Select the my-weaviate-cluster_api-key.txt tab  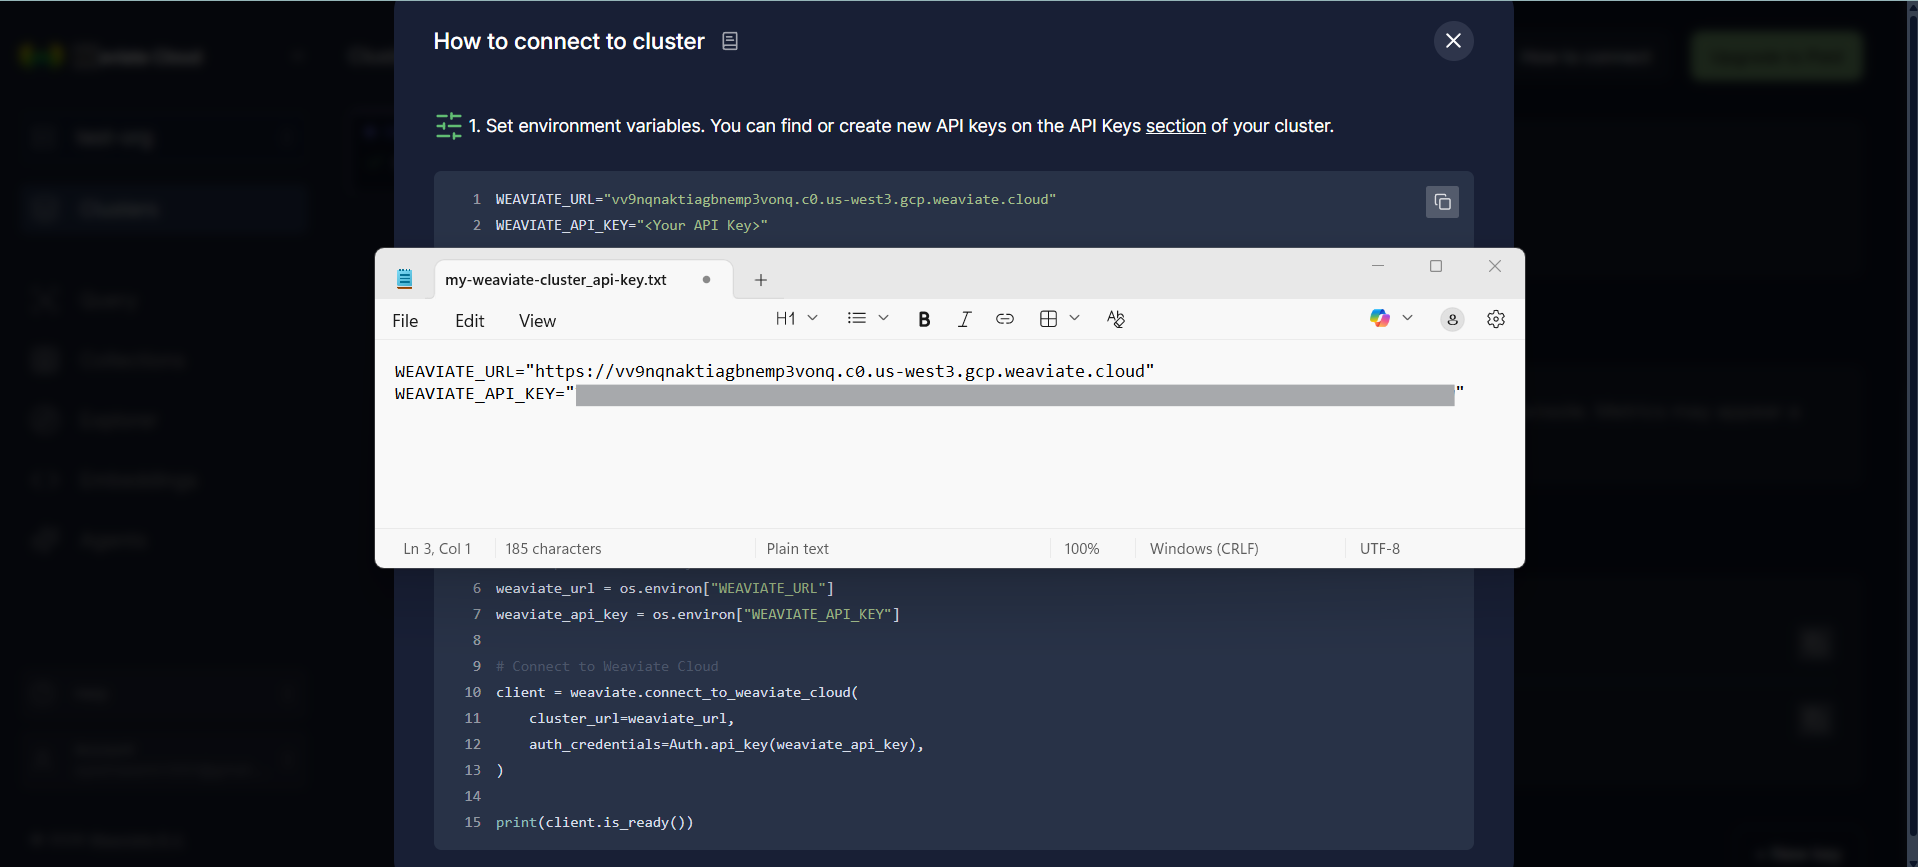click(x=556, y=280)
